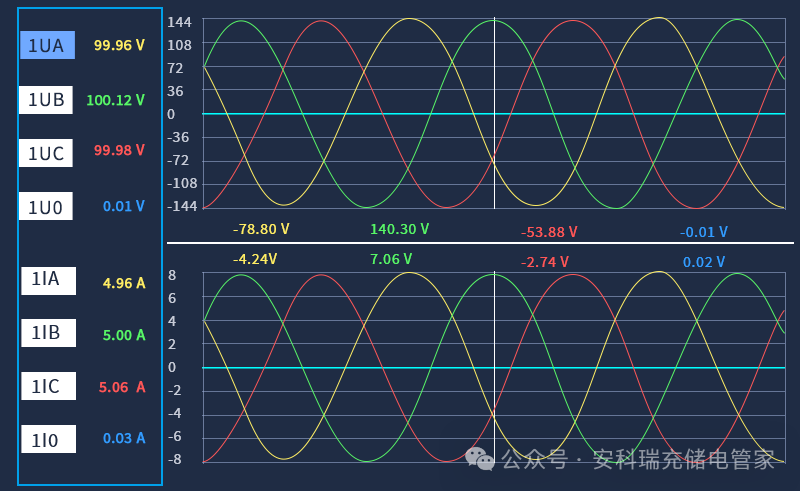Click the -53.88 V cursor value
This screenshot has height=491, width=800.
click(549, 232)
